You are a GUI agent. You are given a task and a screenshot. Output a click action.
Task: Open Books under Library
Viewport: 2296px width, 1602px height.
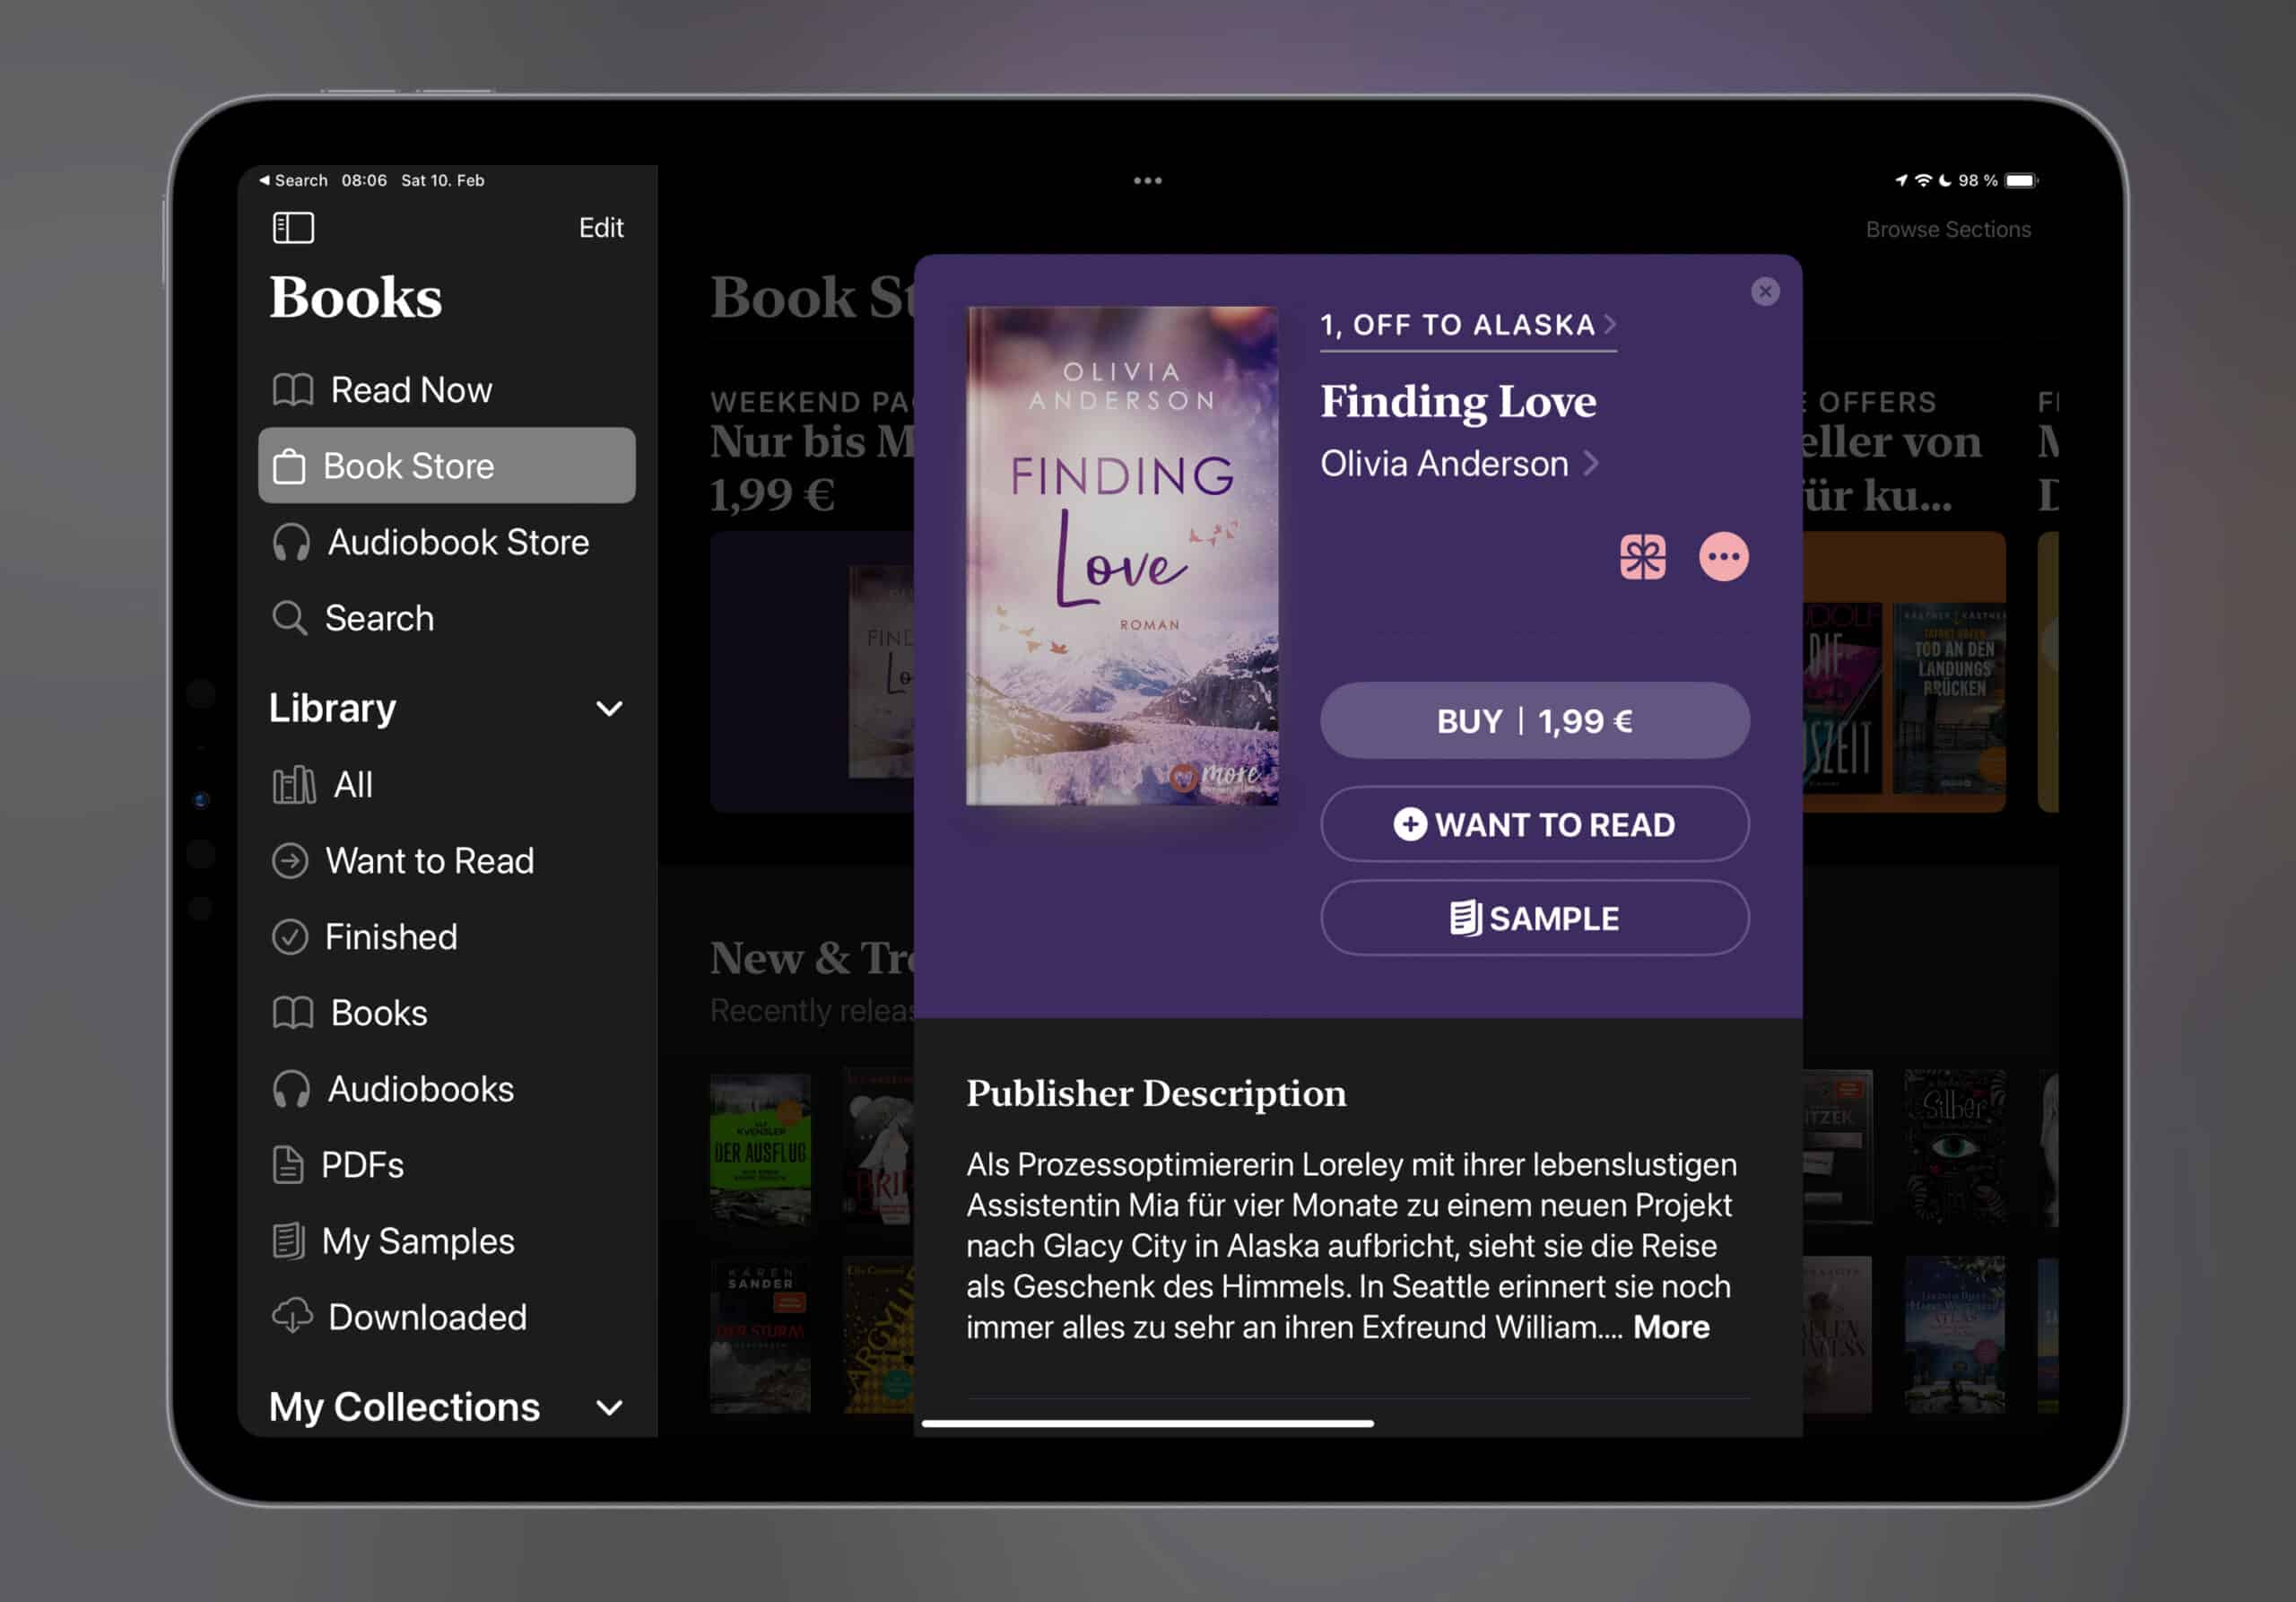tap(446, 1013)
